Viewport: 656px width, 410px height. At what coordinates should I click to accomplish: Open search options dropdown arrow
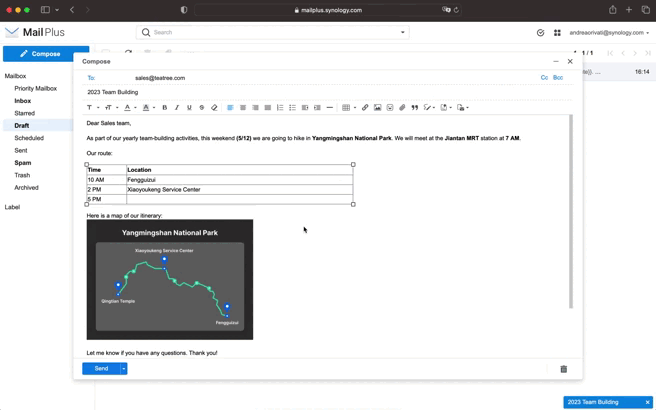(403, 33)
